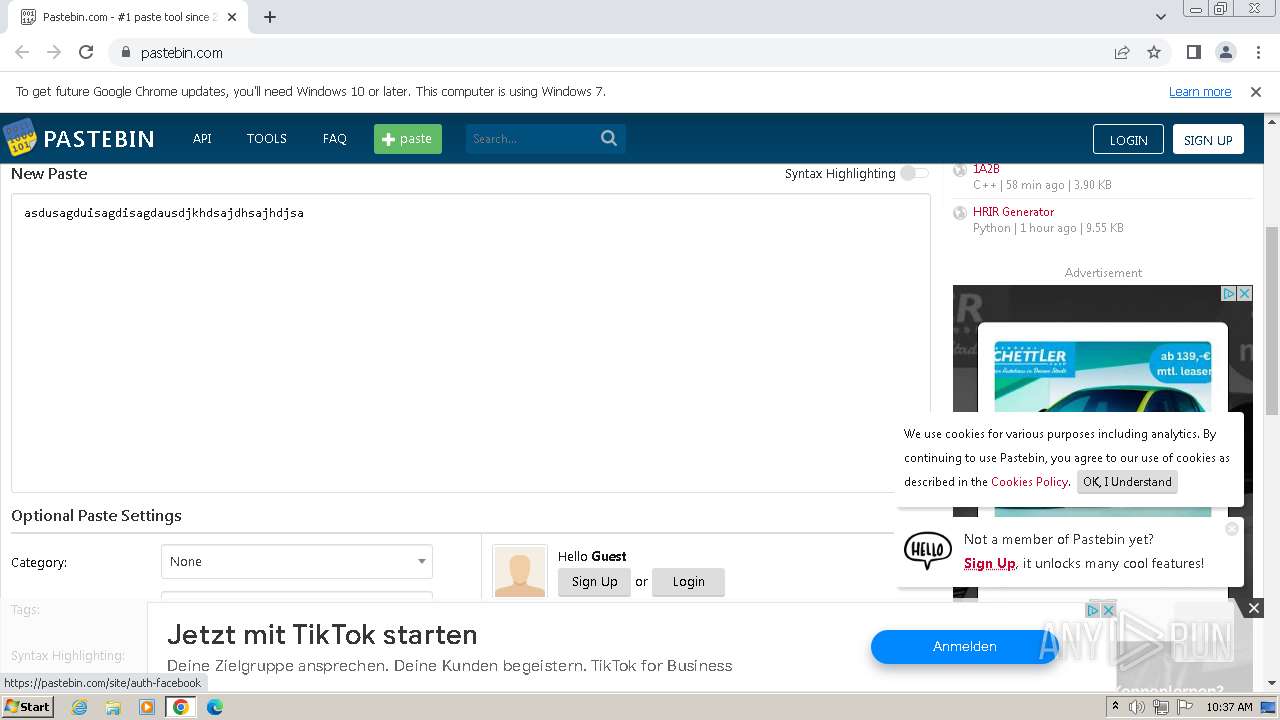The width and height of the screenshot is (1280, 720).
Task: Open the tab search chevron
Action: (x=1160, y=17)
